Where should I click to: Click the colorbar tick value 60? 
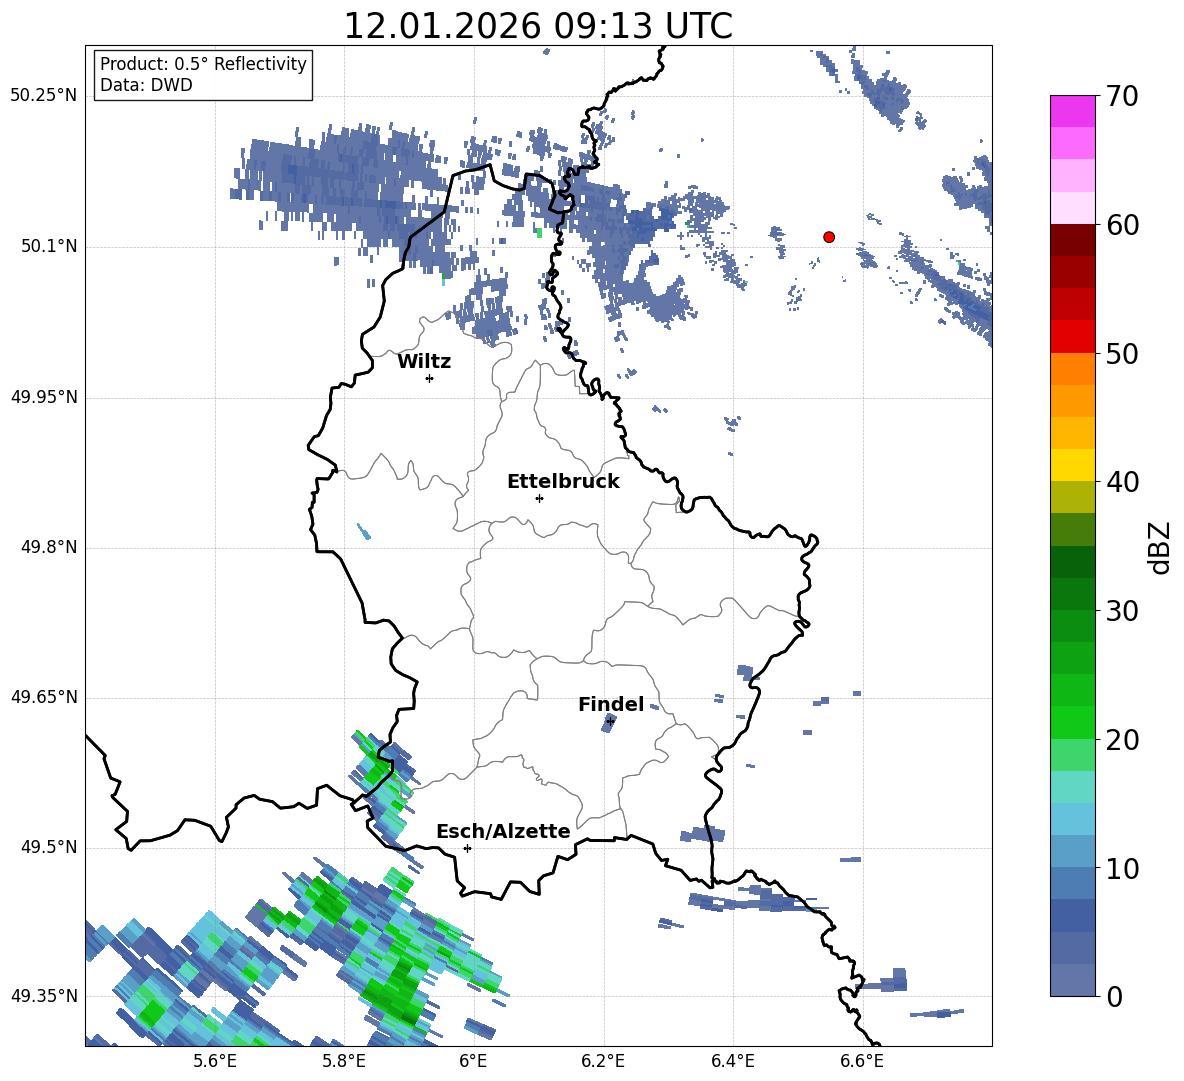1122,225
